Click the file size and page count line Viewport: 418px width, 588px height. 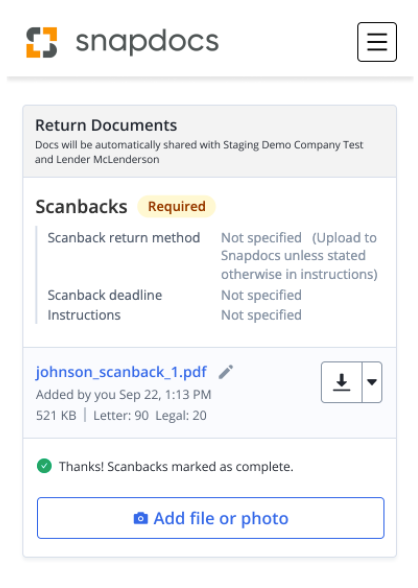pyautogui.click(x=121, y=416)
